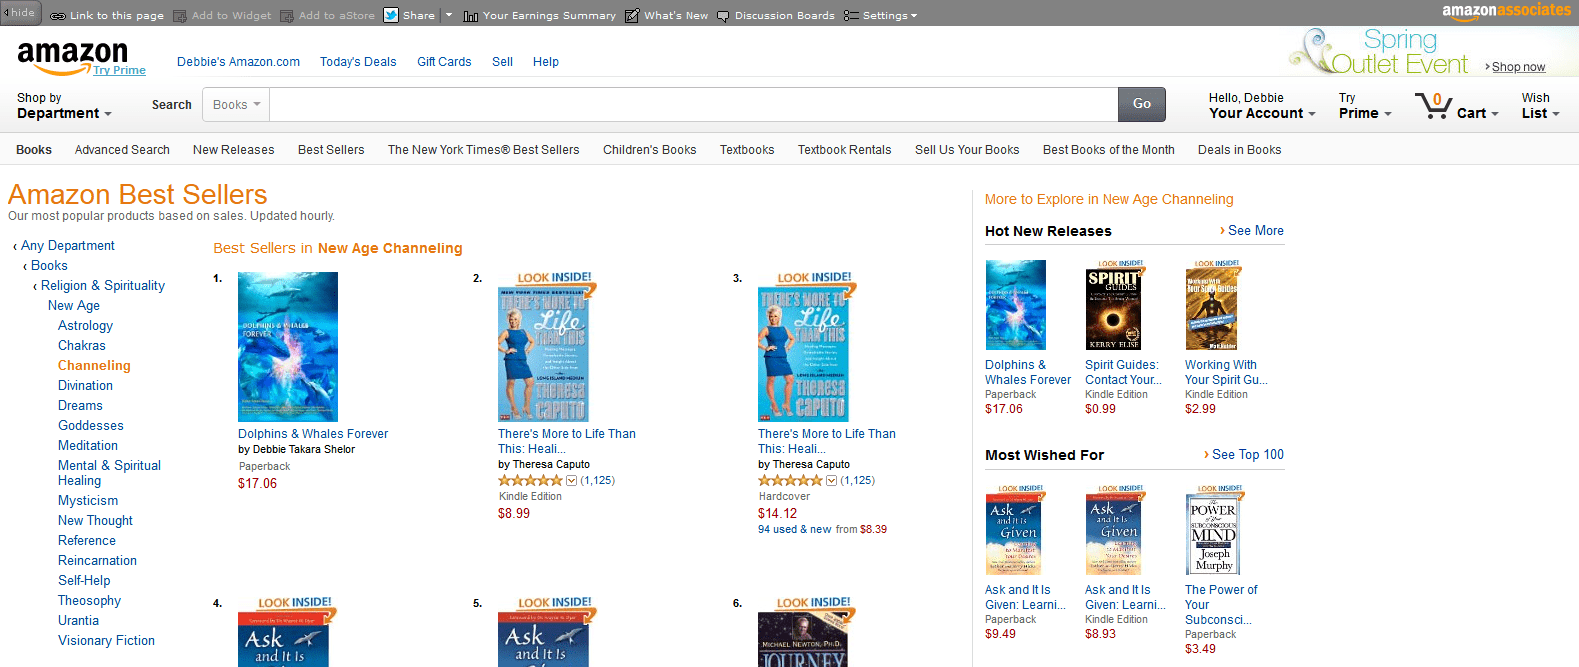Click in the search text field
The width and height of the screenshot is (1579, 667).
pos(693,104)
